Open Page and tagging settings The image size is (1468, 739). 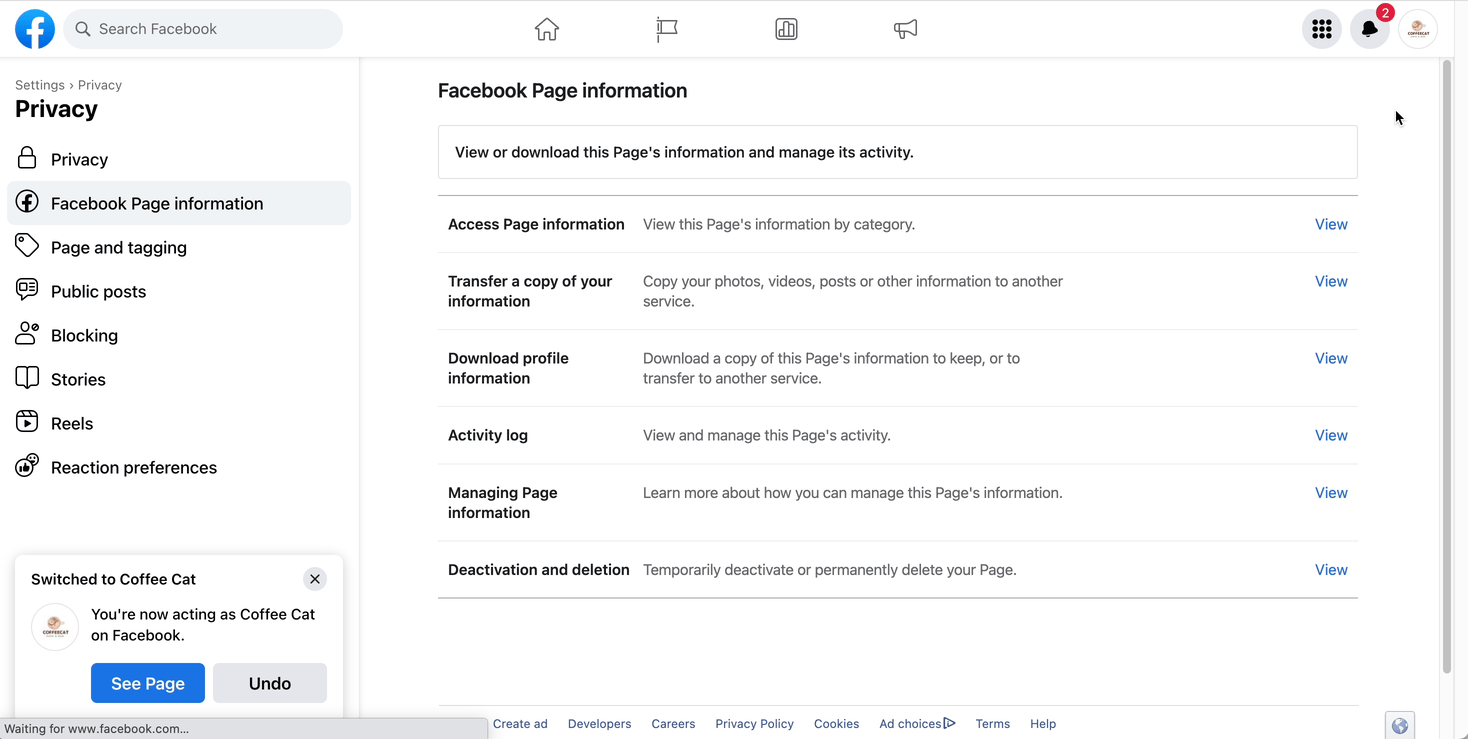pos(179,247)
